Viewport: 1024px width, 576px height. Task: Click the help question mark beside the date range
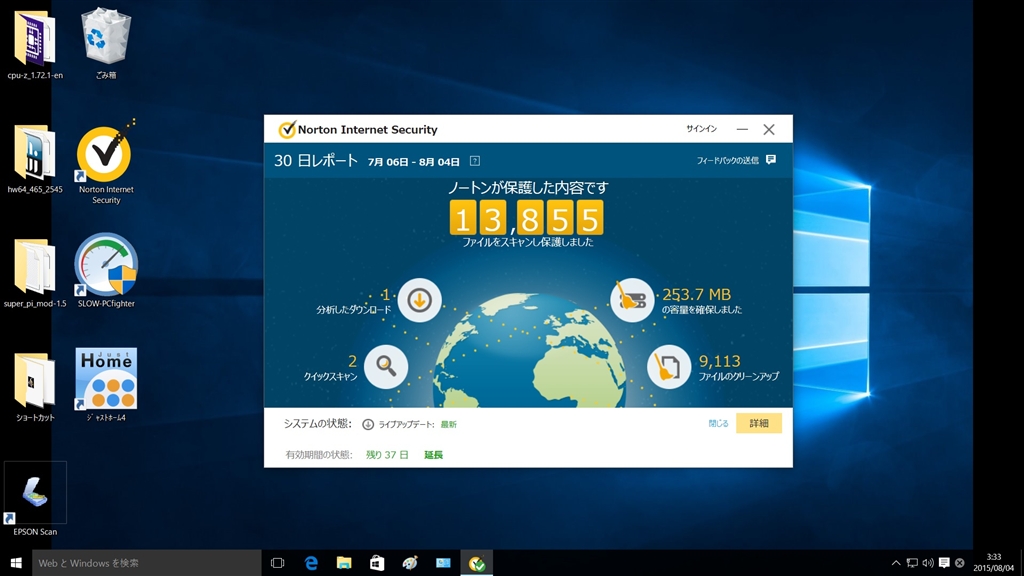pos(475,161)
